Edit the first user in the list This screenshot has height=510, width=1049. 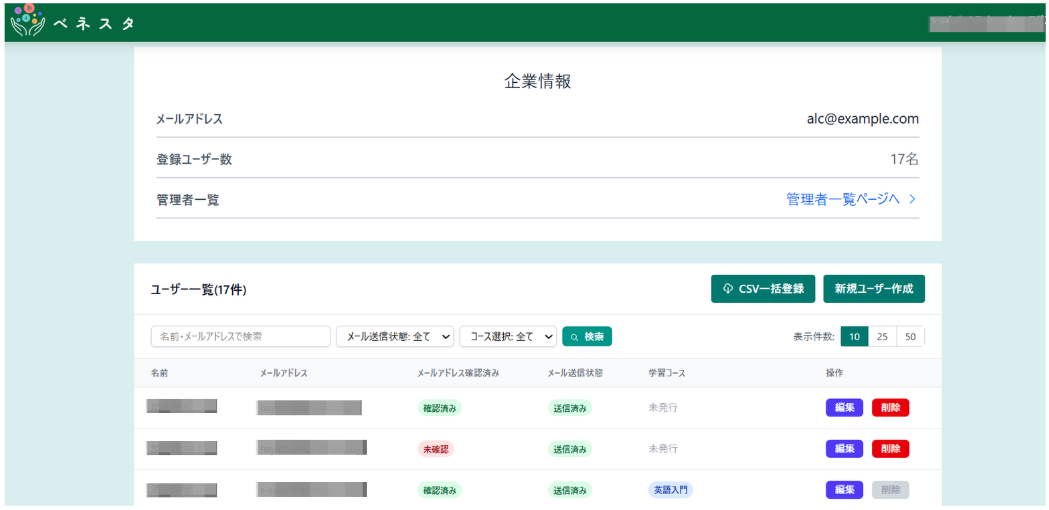pyautogui.click(x=844, y=408)
